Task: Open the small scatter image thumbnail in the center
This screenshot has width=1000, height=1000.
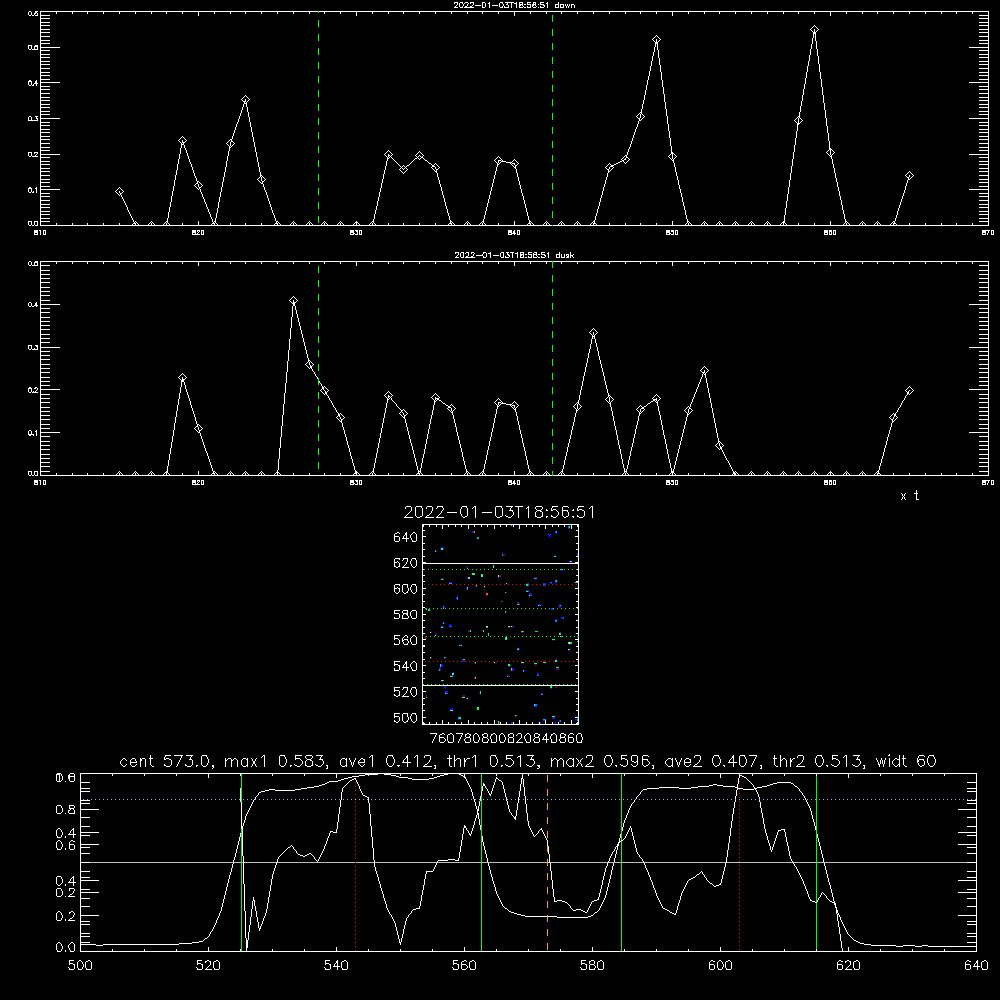Action: (500, 624)
